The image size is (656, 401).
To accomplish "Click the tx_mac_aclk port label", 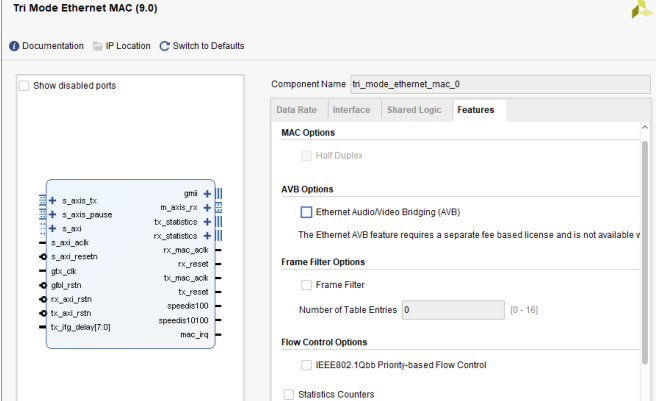I will (x=186, y=278).
